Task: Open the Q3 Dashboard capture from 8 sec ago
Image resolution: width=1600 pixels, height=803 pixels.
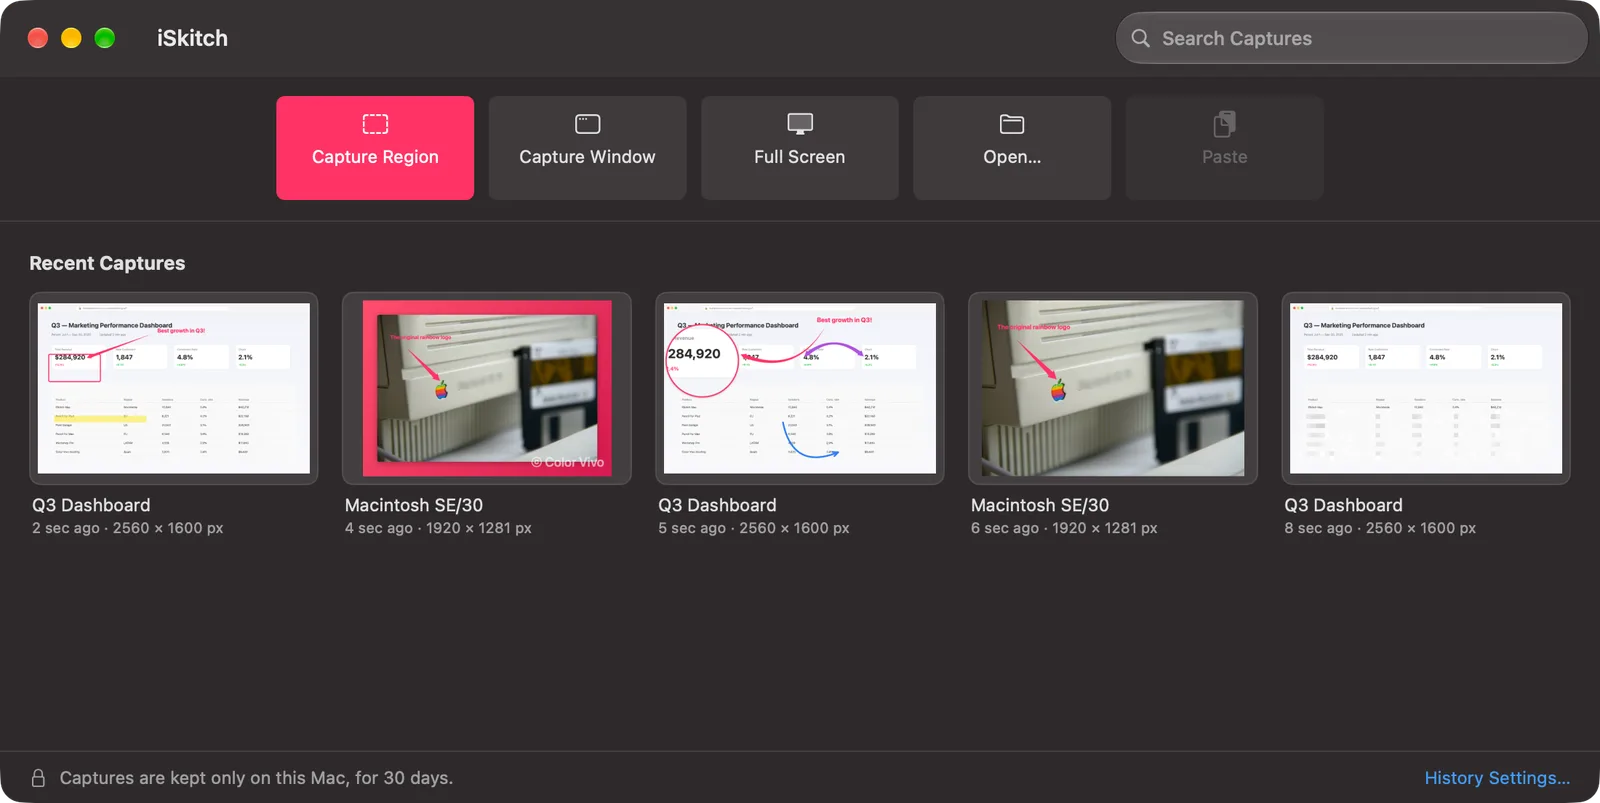Action: [1426, 388]
